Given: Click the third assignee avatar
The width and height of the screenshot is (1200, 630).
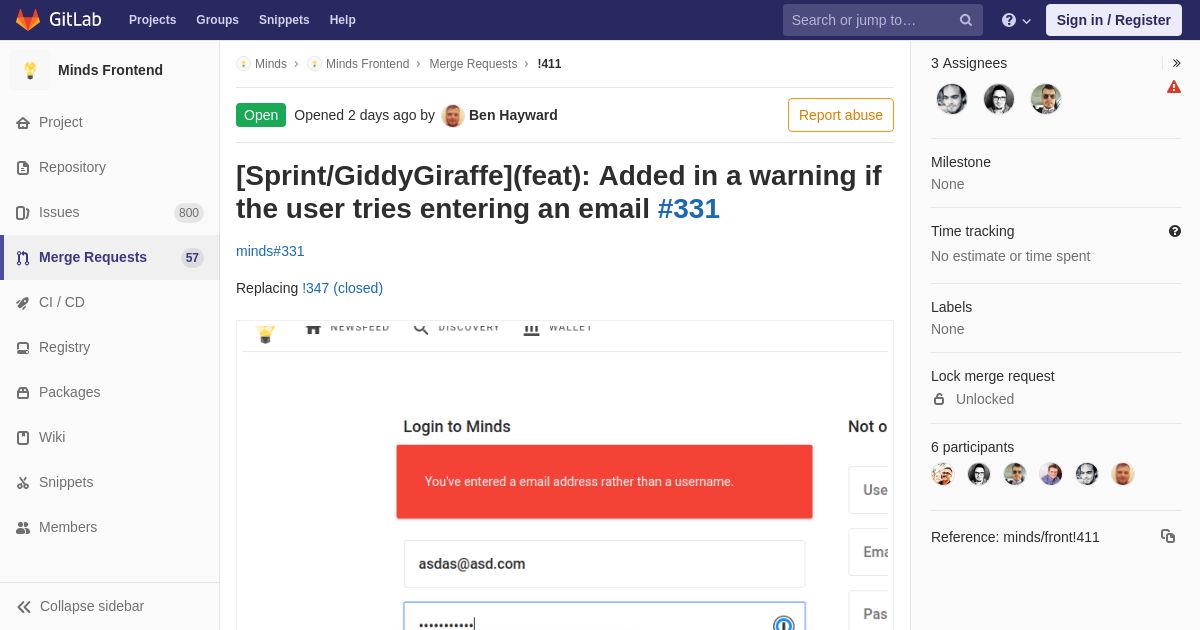Looking at the screenshot, I should coord(1046,99).
